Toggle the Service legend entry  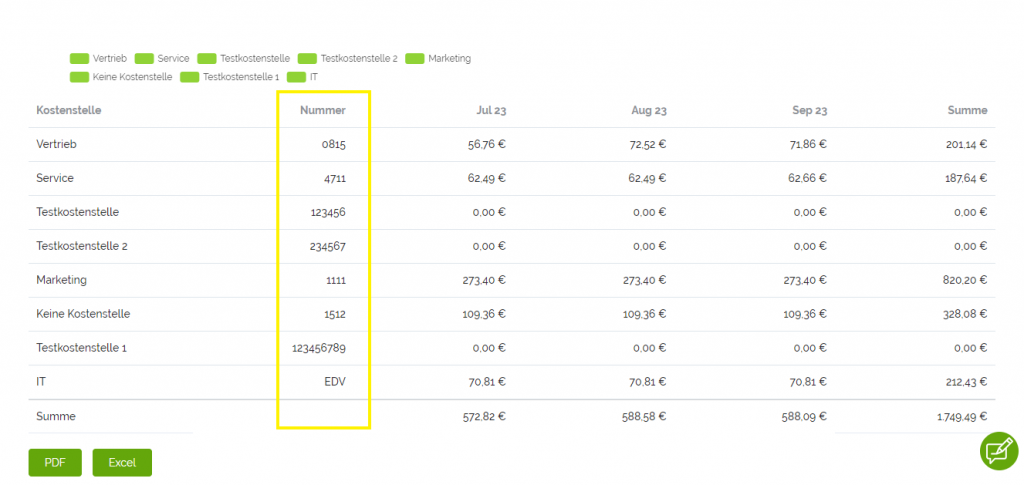point(162,59)
